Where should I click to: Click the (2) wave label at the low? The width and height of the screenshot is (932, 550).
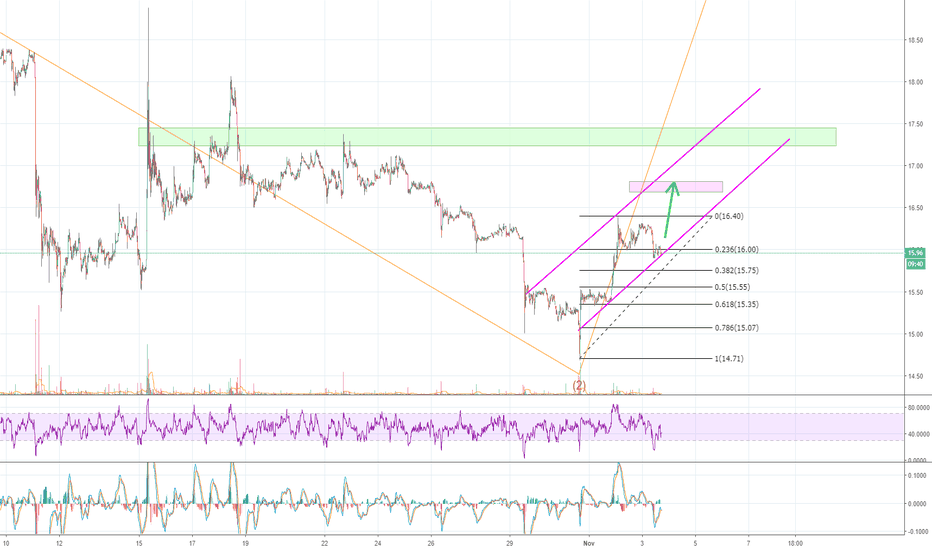[579, 386]
